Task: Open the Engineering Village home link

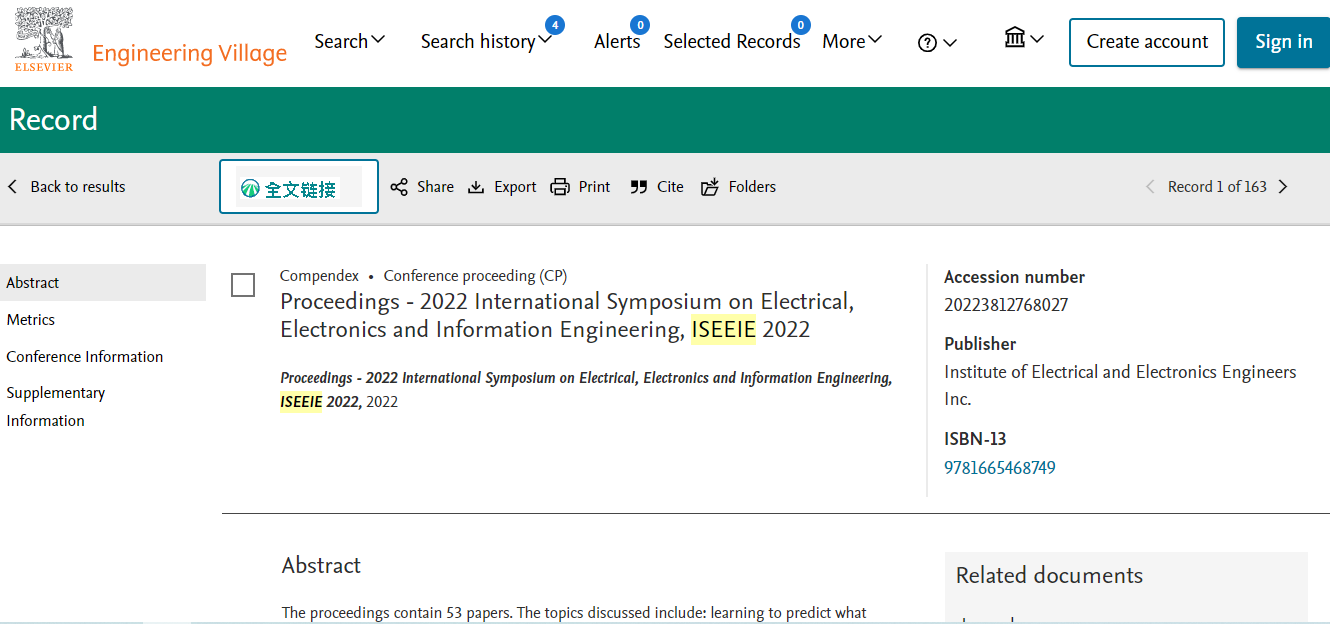Action: pos(189,53)
